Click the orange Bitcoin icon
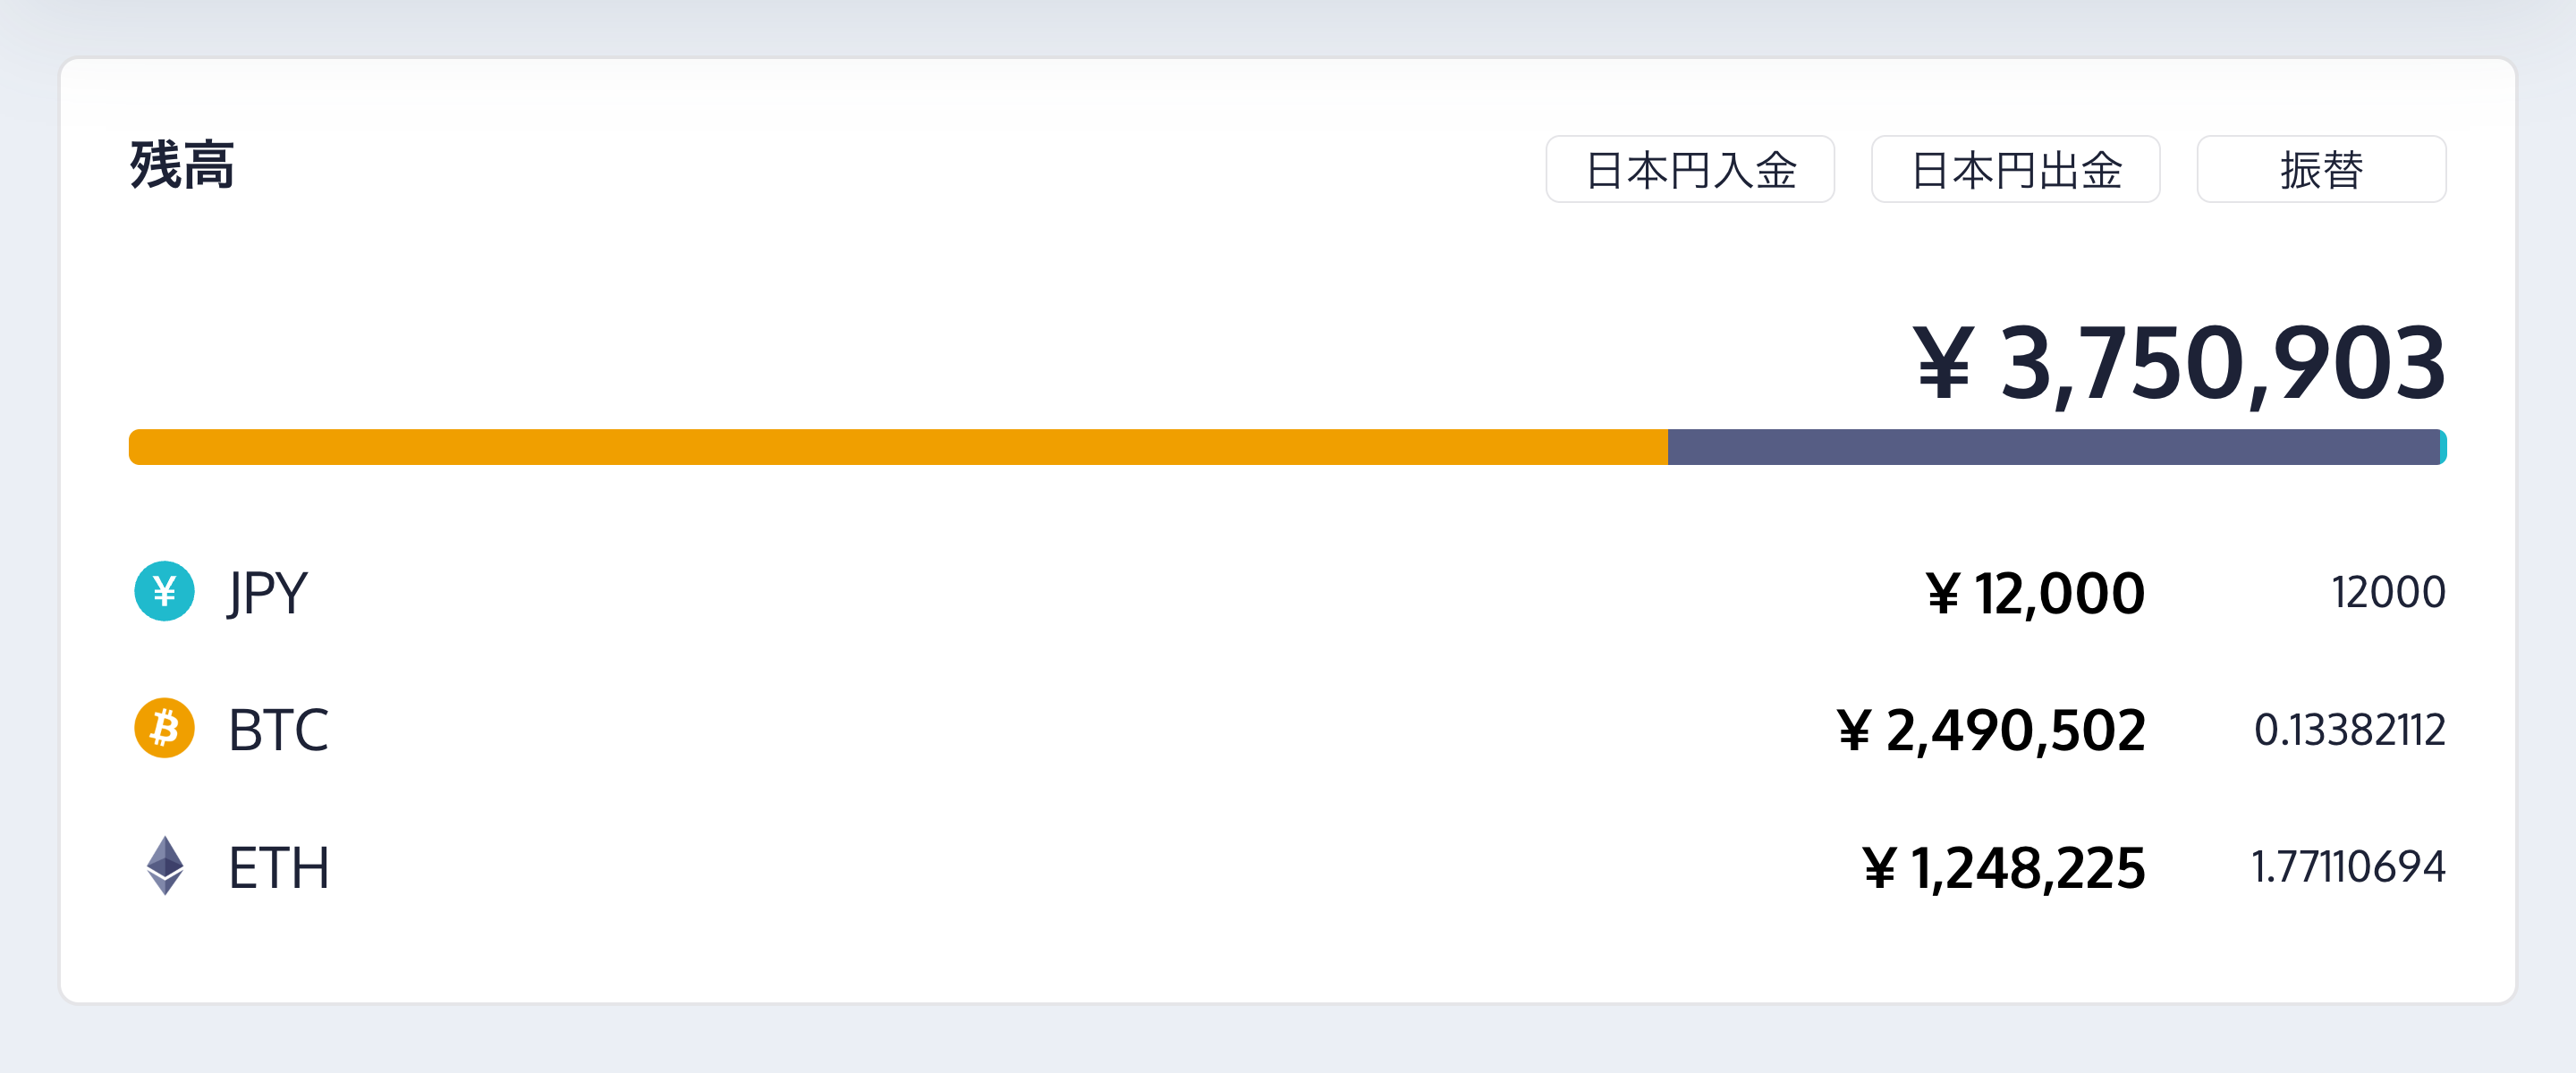The width and height of the screenshot is (2576, 1073). 164,728
